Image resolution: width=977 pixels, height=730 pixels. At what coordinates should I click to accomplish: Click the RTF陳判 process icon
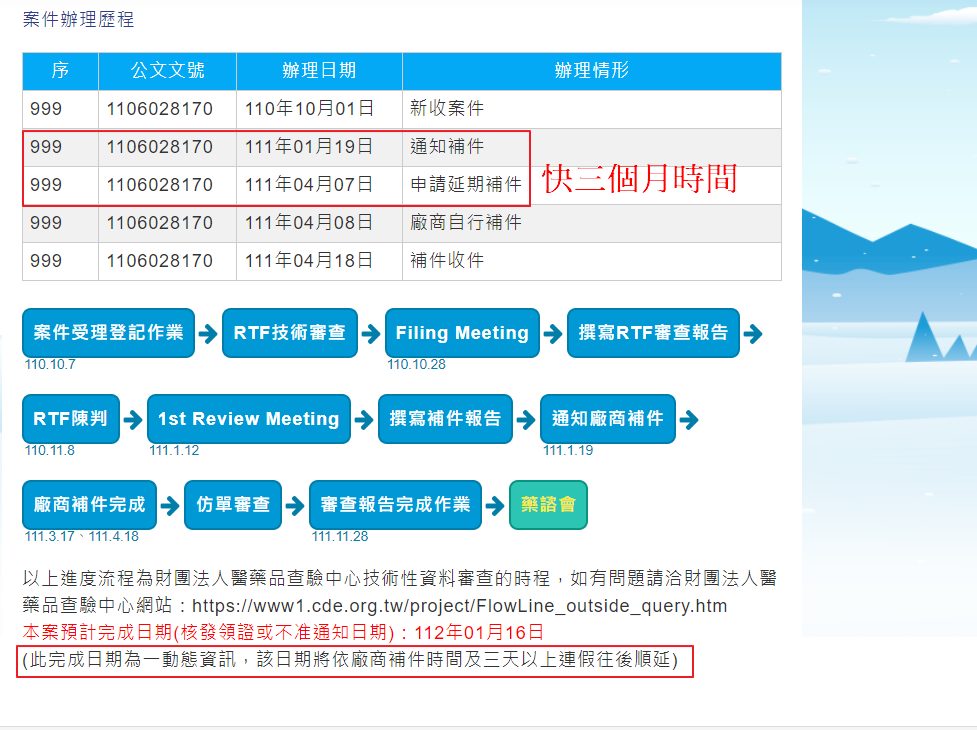coord(70,419)
